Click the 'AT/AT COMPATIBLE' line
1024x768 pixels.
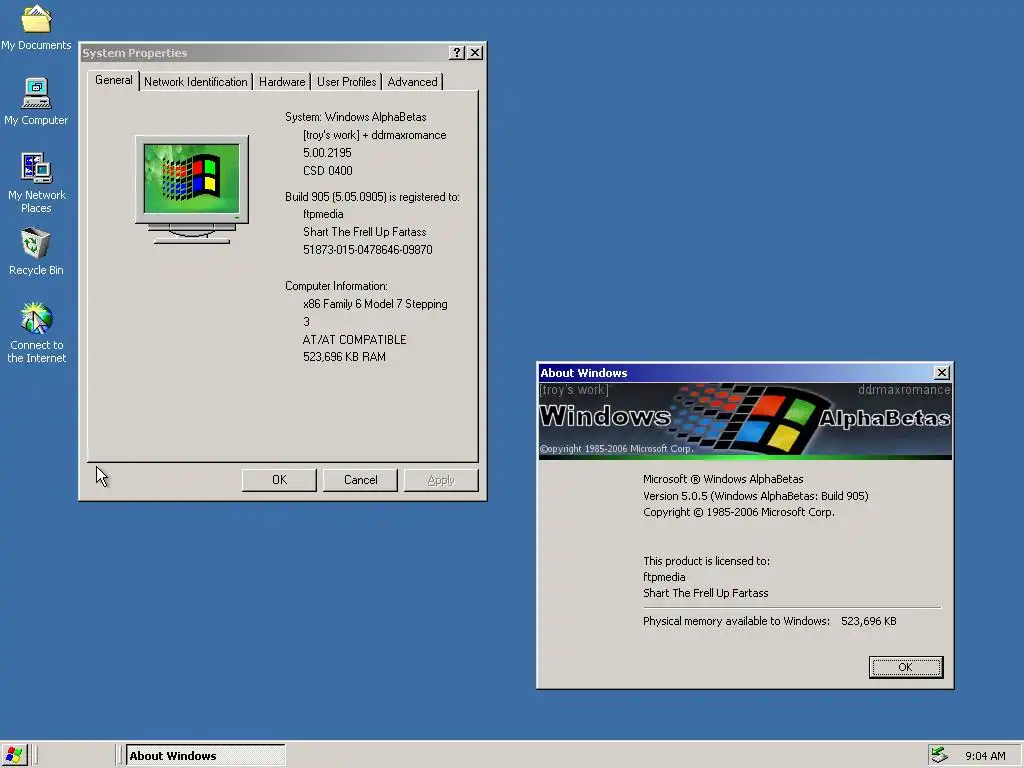pos(354,340)
